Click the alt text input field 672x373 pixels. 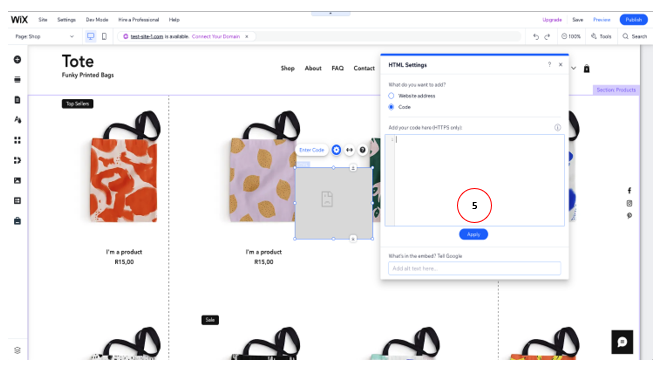coord(474,268)
